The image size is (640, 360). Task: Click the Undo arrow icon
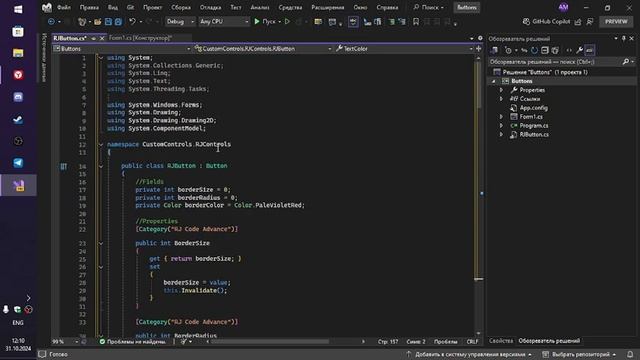pyautogui.click(x=132, y=22)
